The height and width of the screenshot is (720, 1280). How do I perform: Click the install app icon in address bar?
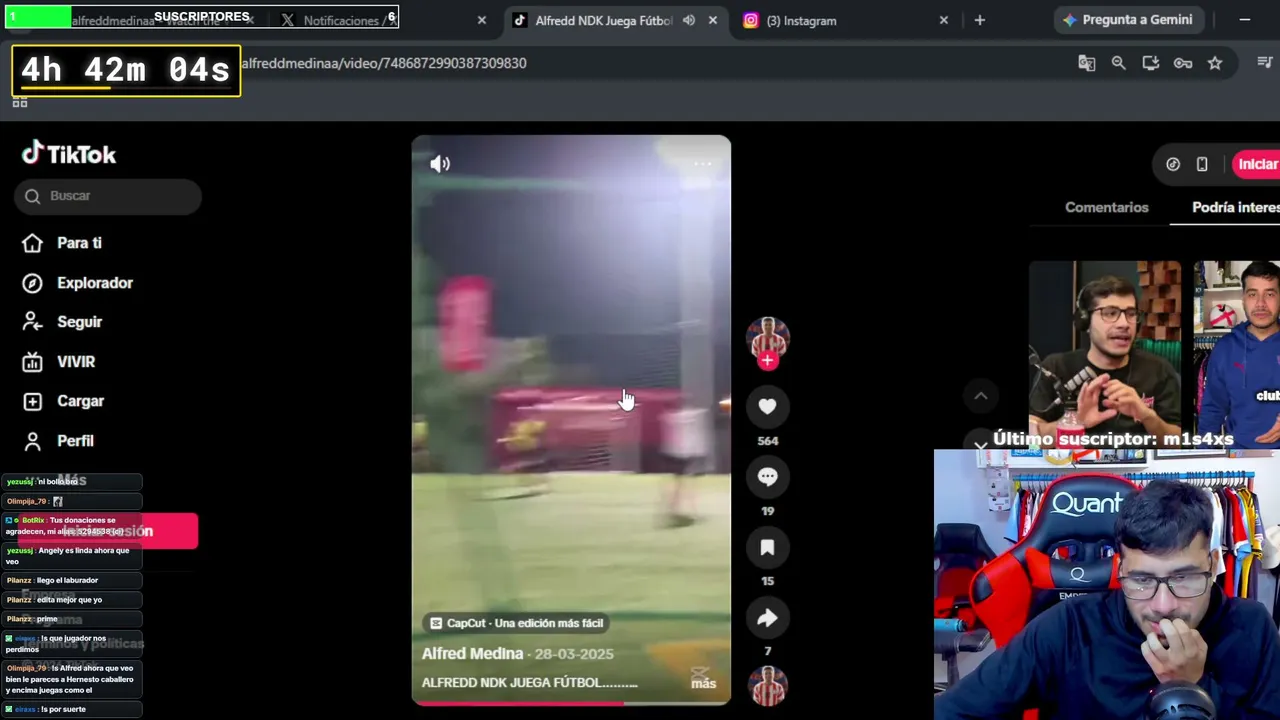(1150, 63)
